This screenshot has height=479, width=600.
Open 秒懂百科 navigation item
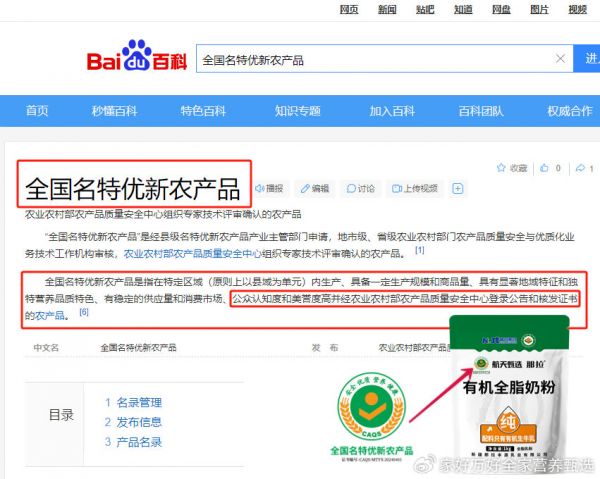pos(114,111)
